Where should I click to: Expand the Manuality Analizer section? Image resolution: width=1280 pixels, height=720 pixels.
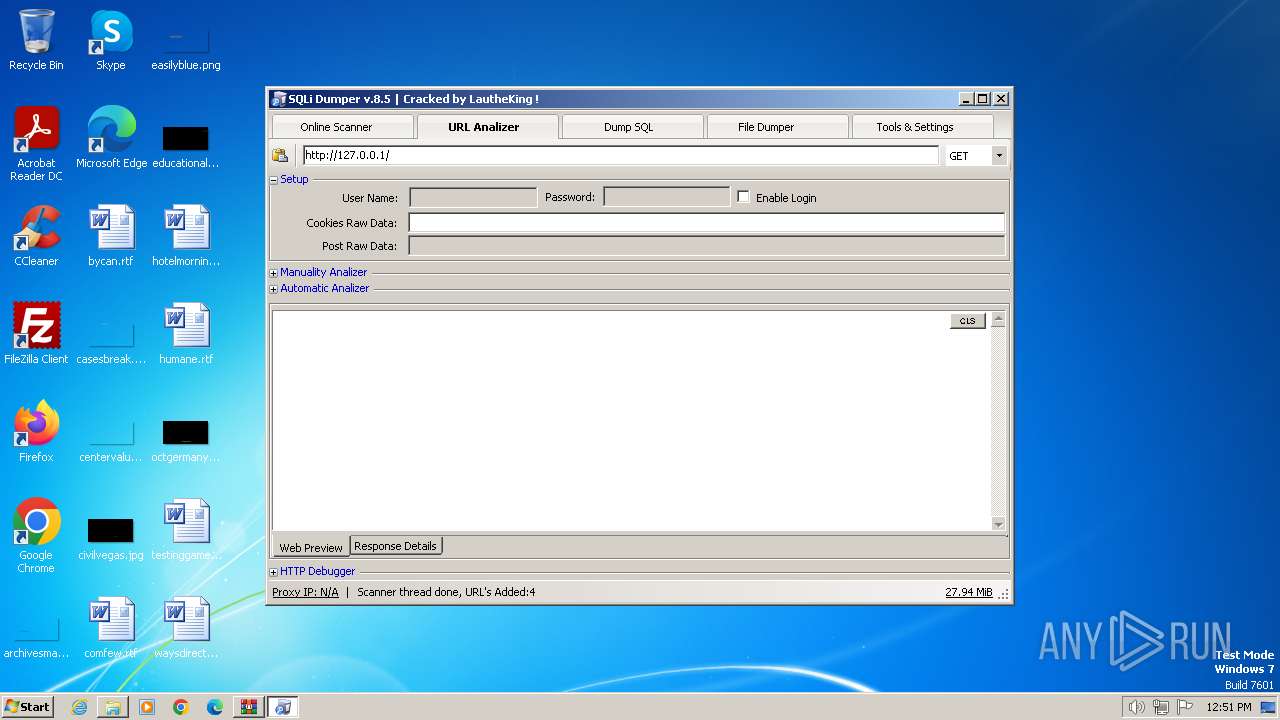click(x=274, y=273)
